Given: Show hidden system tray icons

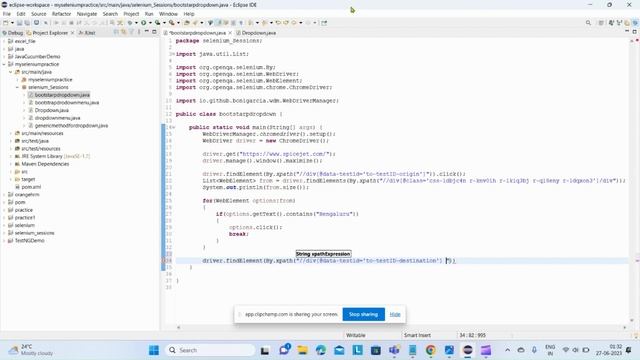Looking at the screenshot, I should coord(507,350).
